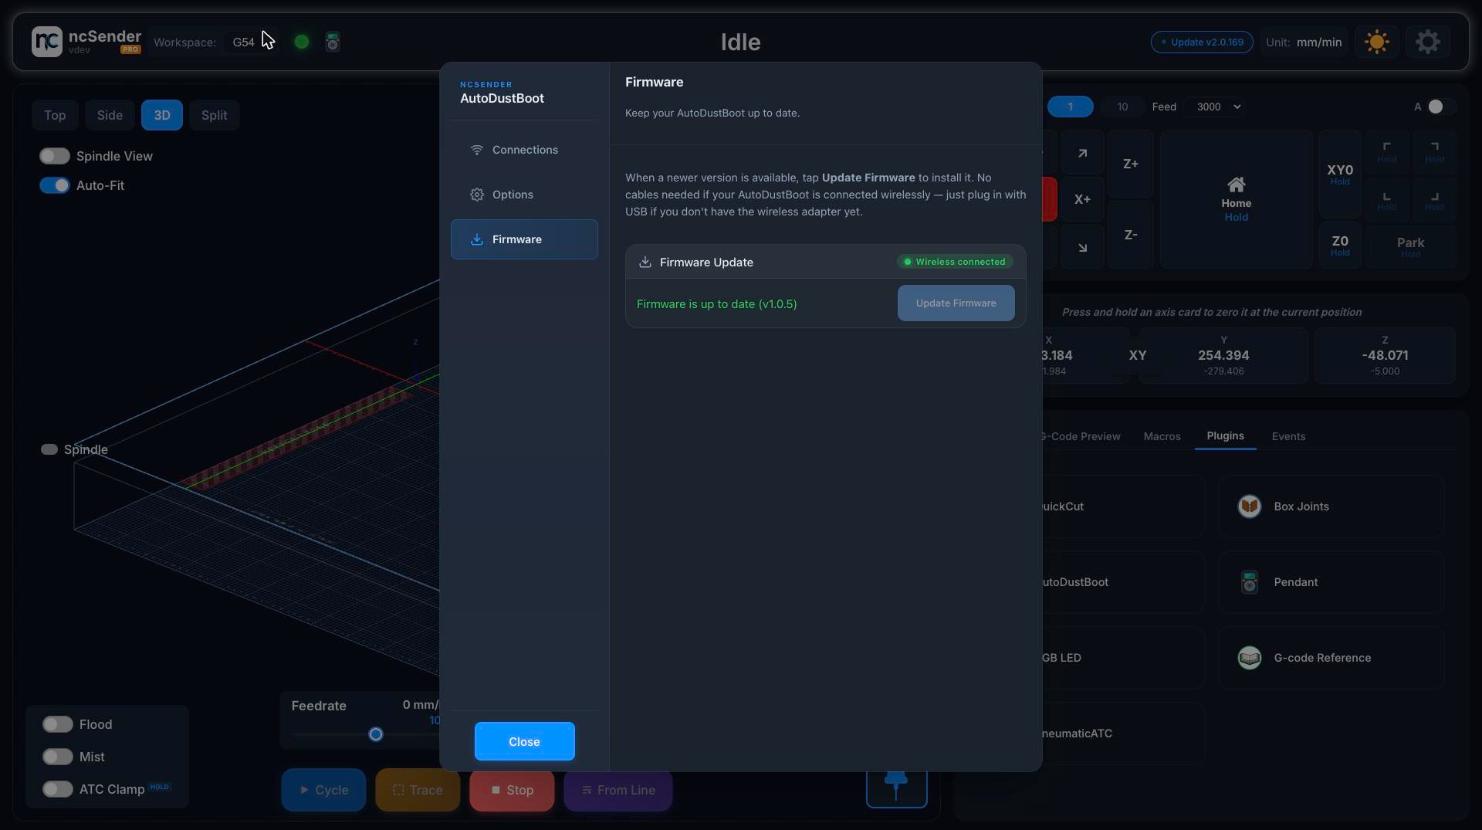
Task: Switch to Side view
Action: click(110, 115)
